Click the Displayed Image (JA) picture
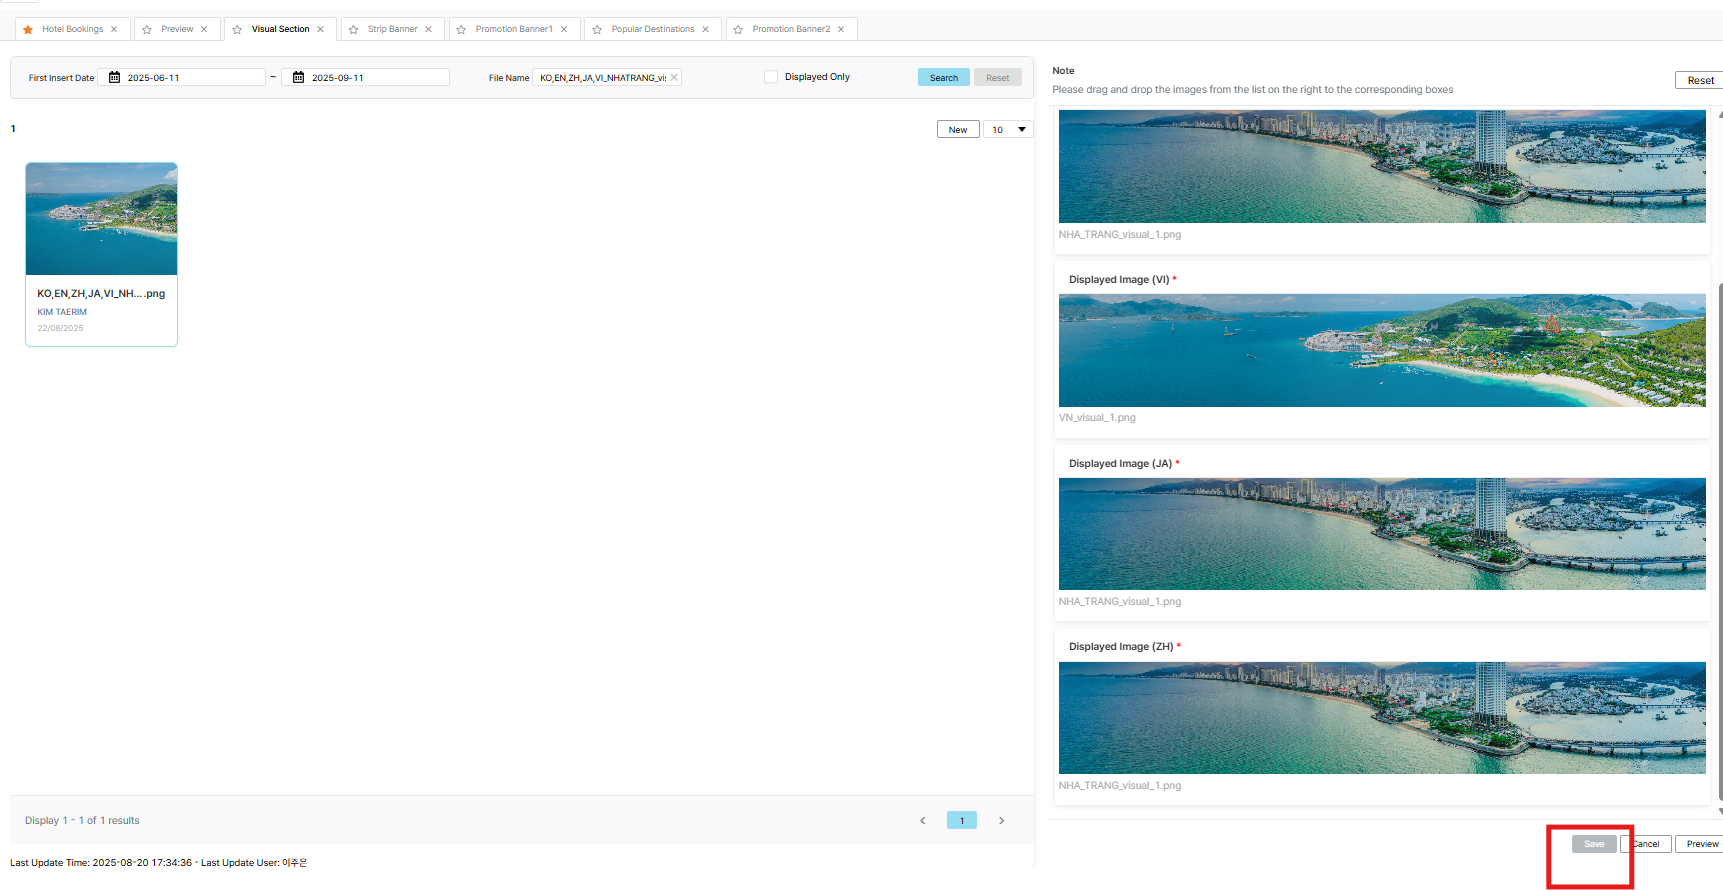This screenshot has width=1723, height=890. pos(1382,534)
